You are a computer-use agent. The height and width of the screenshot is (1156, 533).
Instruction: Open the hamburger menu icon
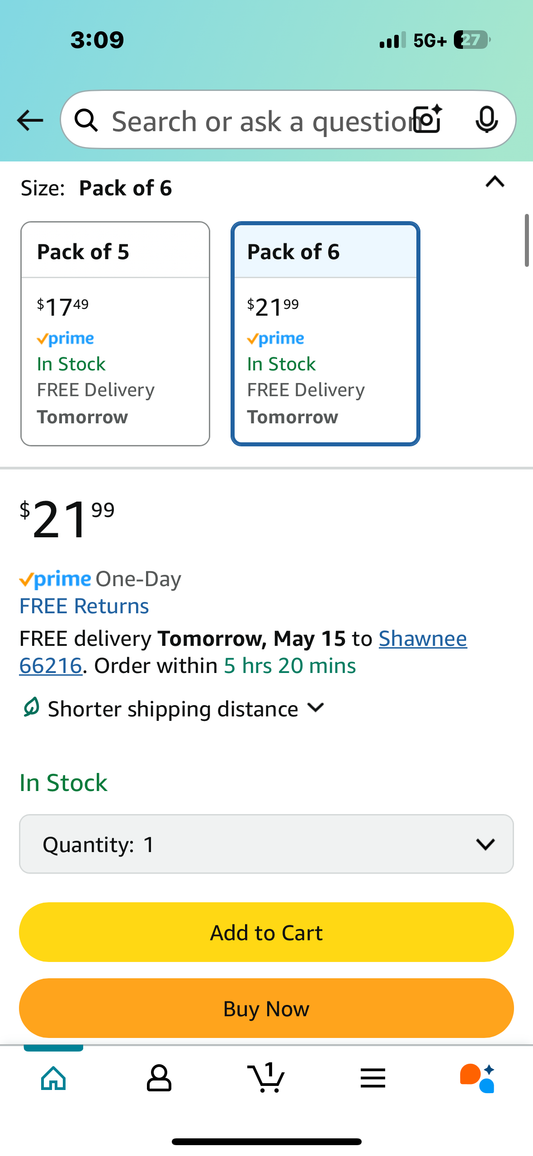(373, 1079)
